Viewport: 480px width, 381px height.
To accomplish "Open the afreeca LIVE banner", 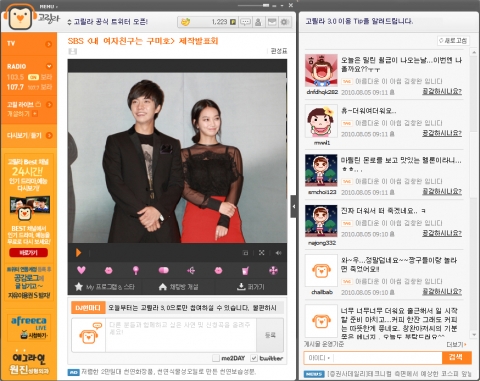I will pyautogui.click(x=29, y=328).
